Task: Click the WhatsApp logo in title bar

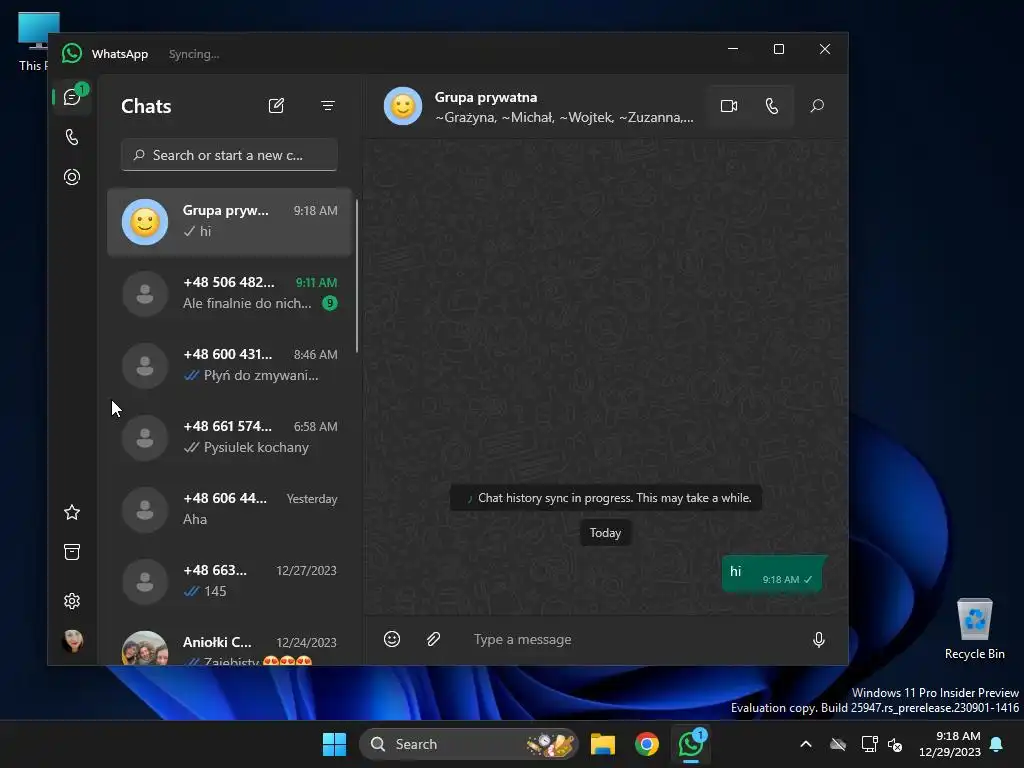Action: pyautogui.click(x=72, y=54)
